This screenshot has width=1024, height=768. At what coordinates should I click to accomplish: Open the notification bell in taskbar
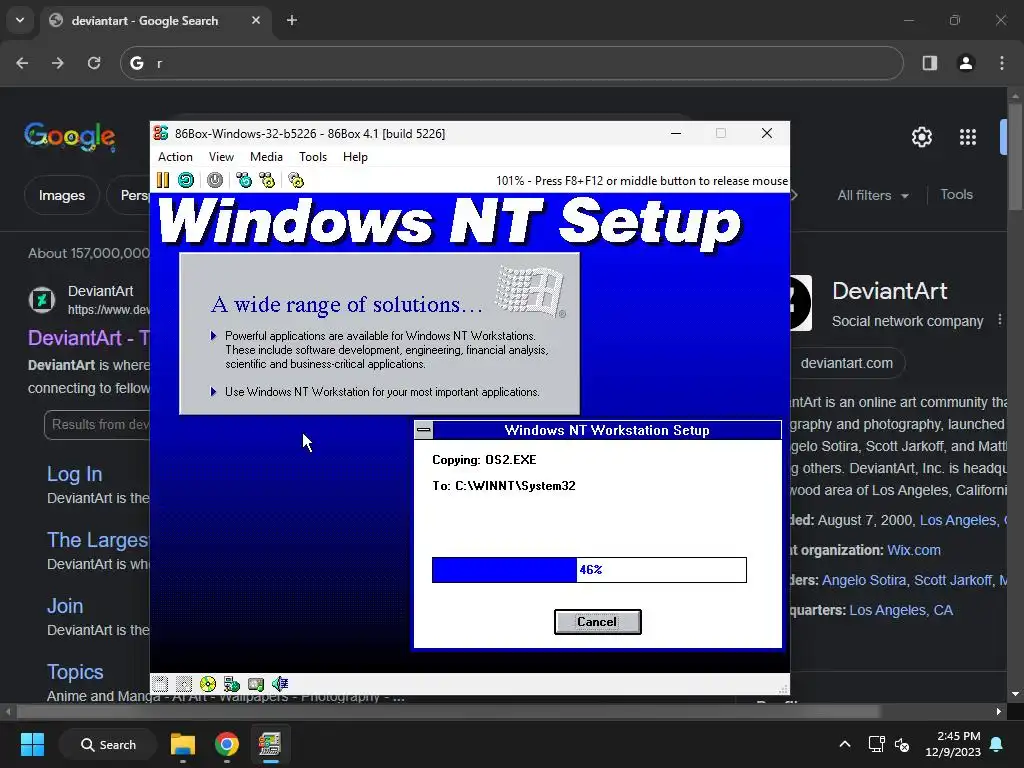tap(997, 744)
